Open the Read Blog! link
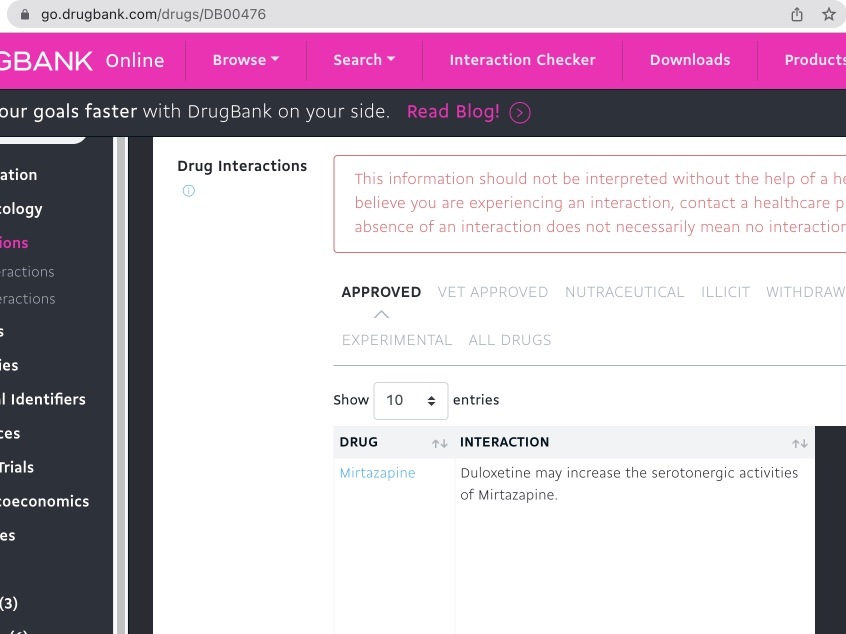The image size is (846, 634). point(453,112)
